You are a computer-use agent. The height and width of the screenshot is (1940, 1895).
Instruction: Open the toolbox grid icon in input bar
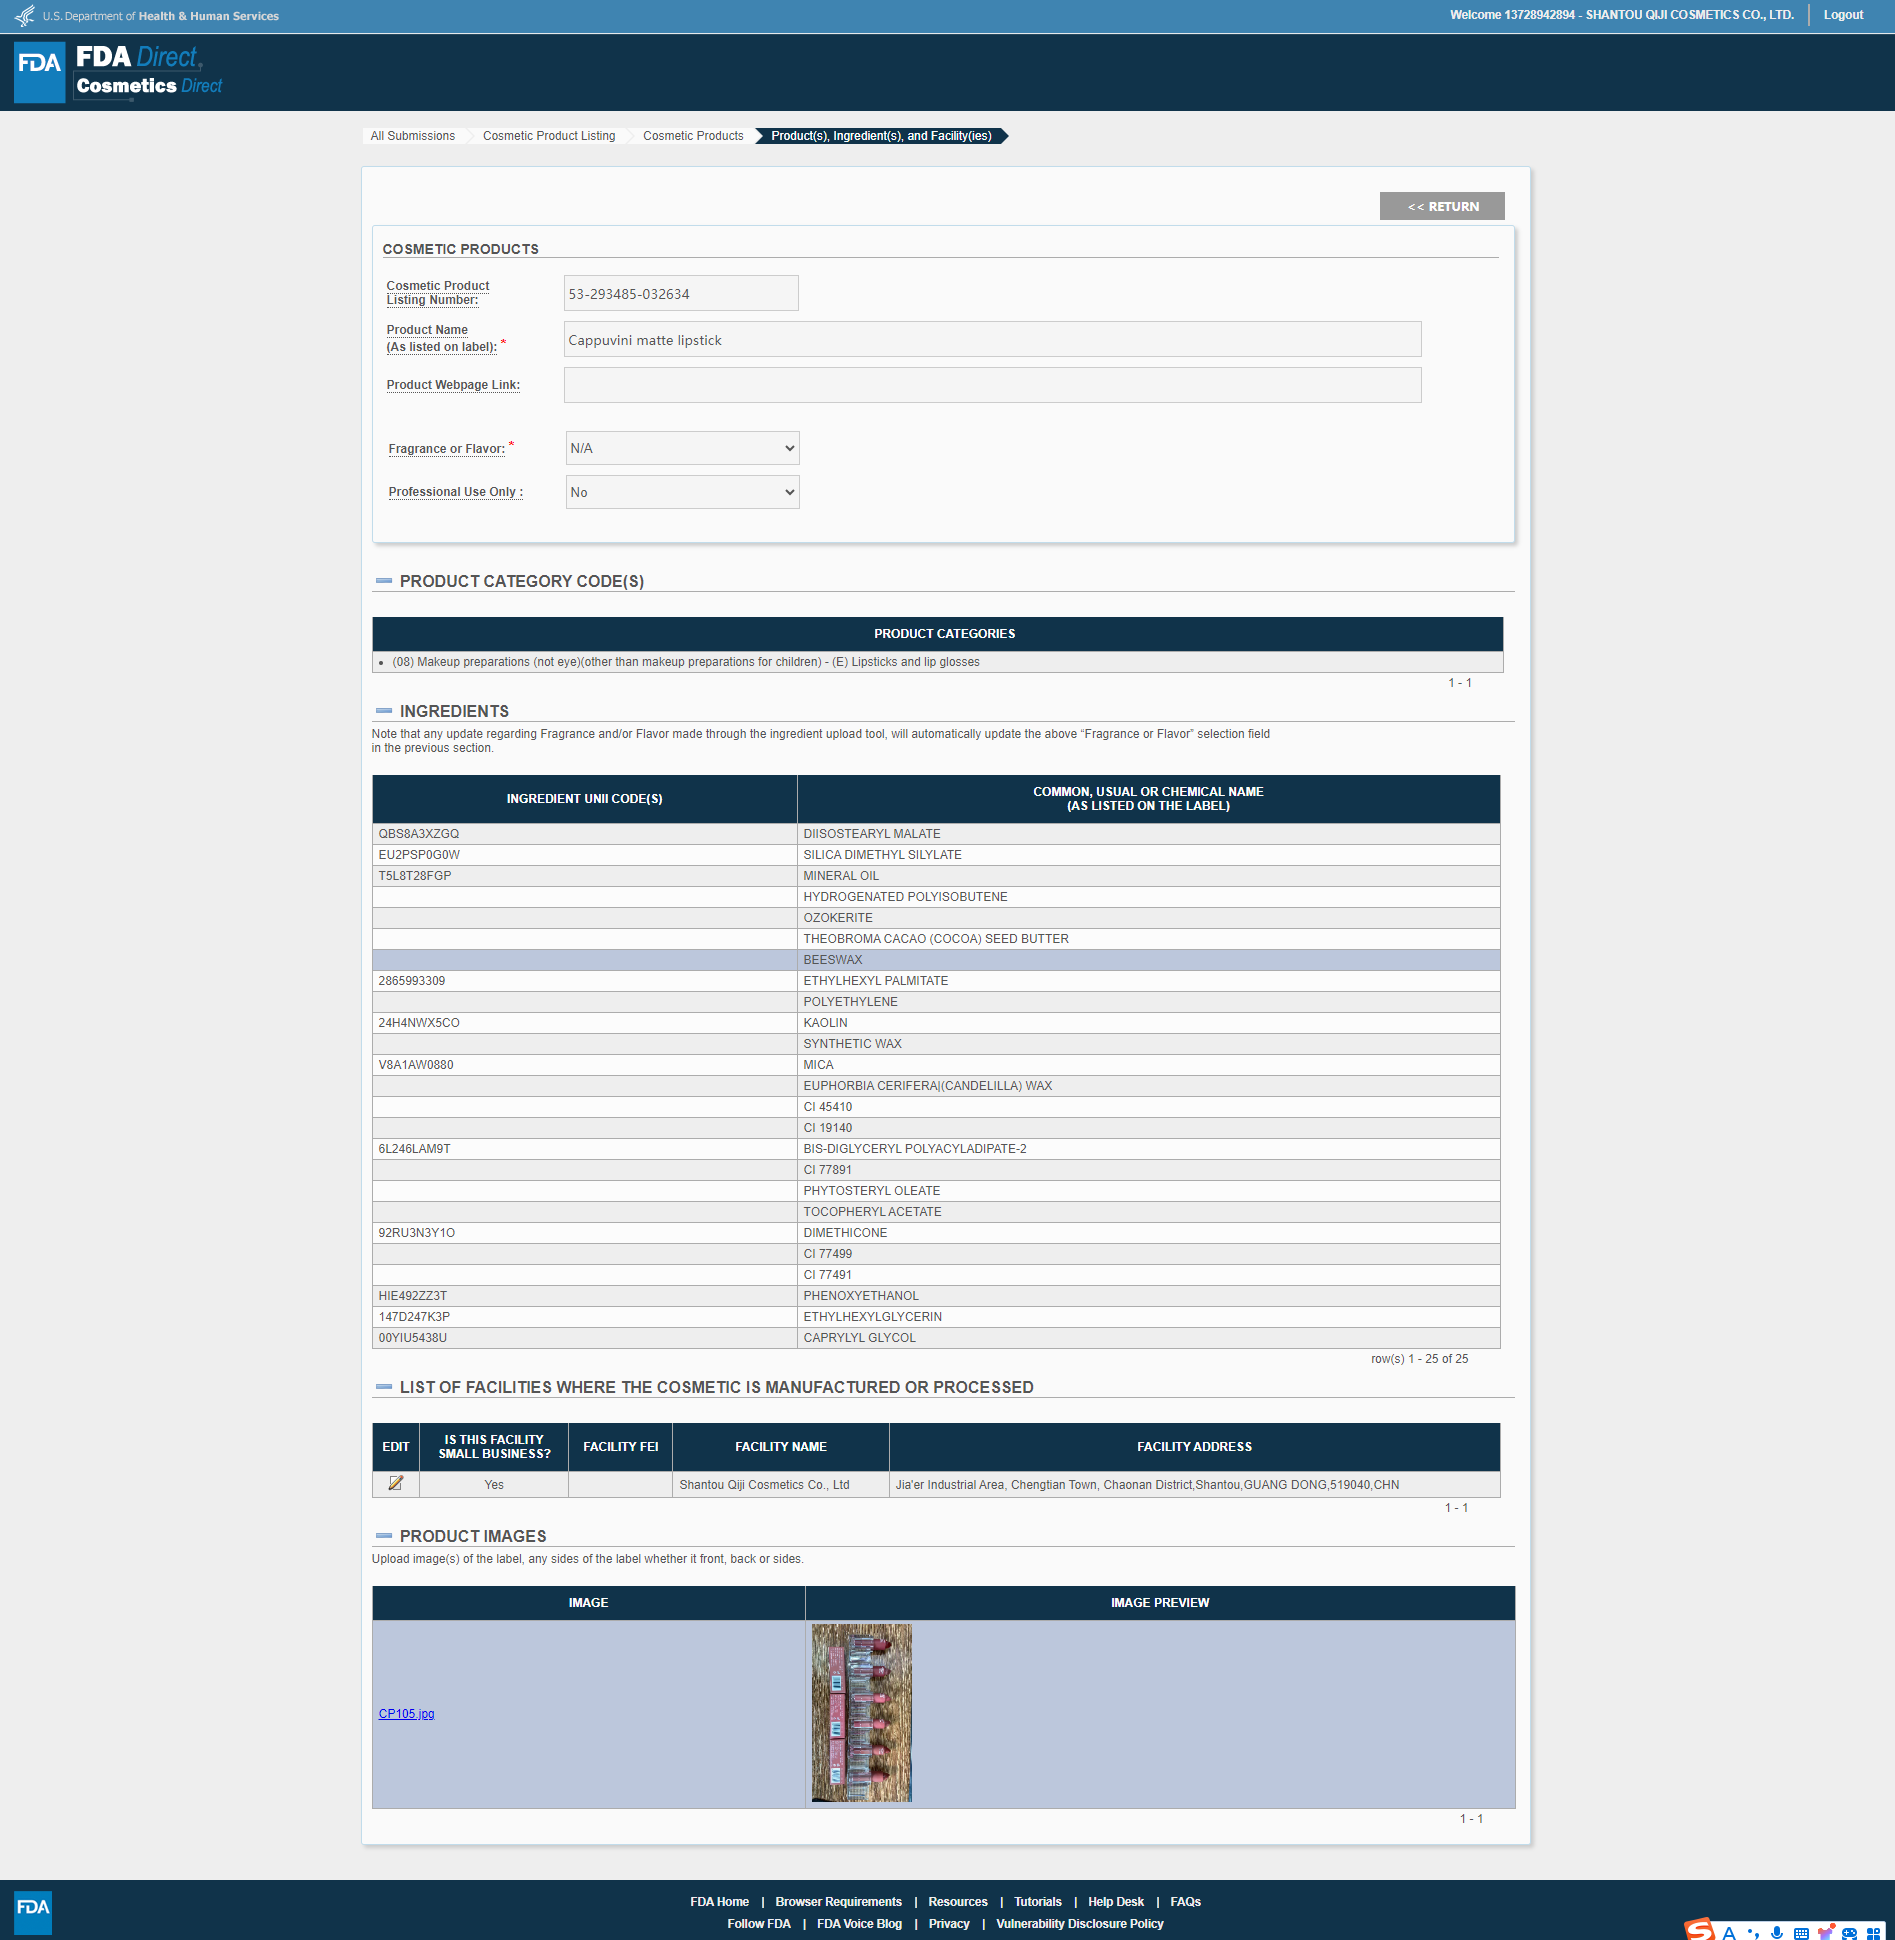point(1873,1933)
